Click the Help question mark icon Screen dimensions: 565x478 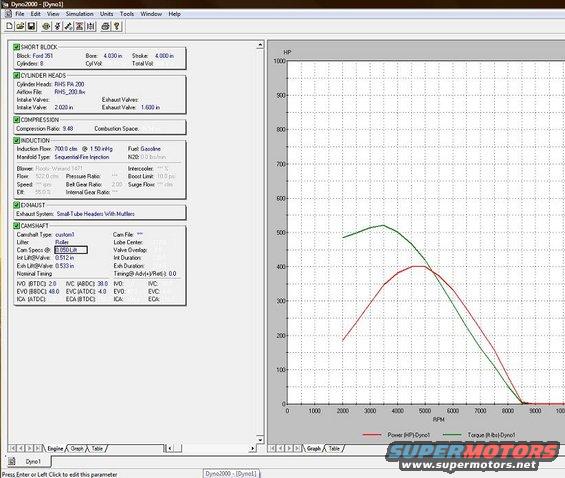[x=117, y=26]
